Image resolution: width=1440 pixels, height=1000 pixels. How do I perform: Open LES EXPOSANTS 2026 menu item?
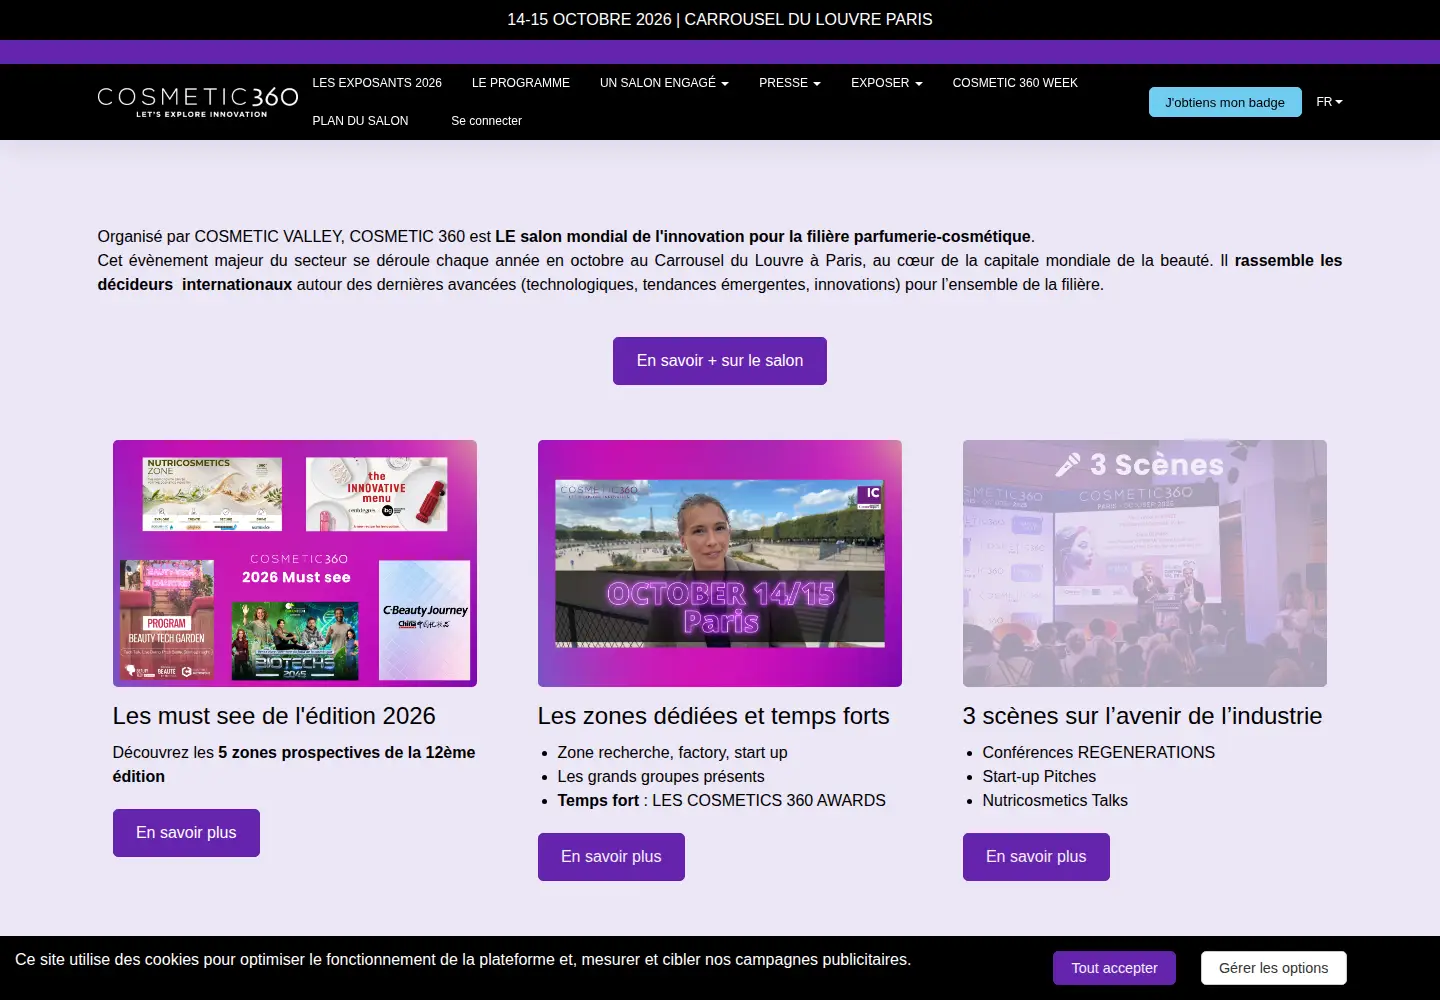click(377, 83)
